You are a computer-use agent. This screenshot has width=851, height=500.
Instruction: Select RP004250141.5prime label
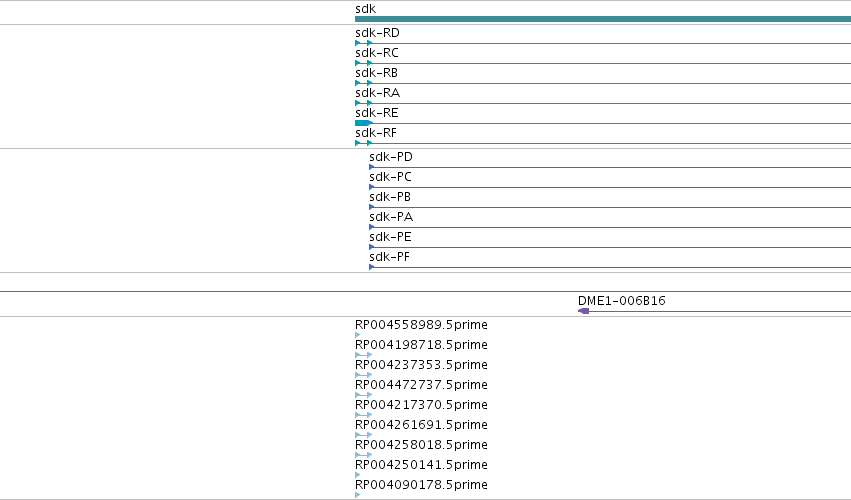click(x=421, y=465)
